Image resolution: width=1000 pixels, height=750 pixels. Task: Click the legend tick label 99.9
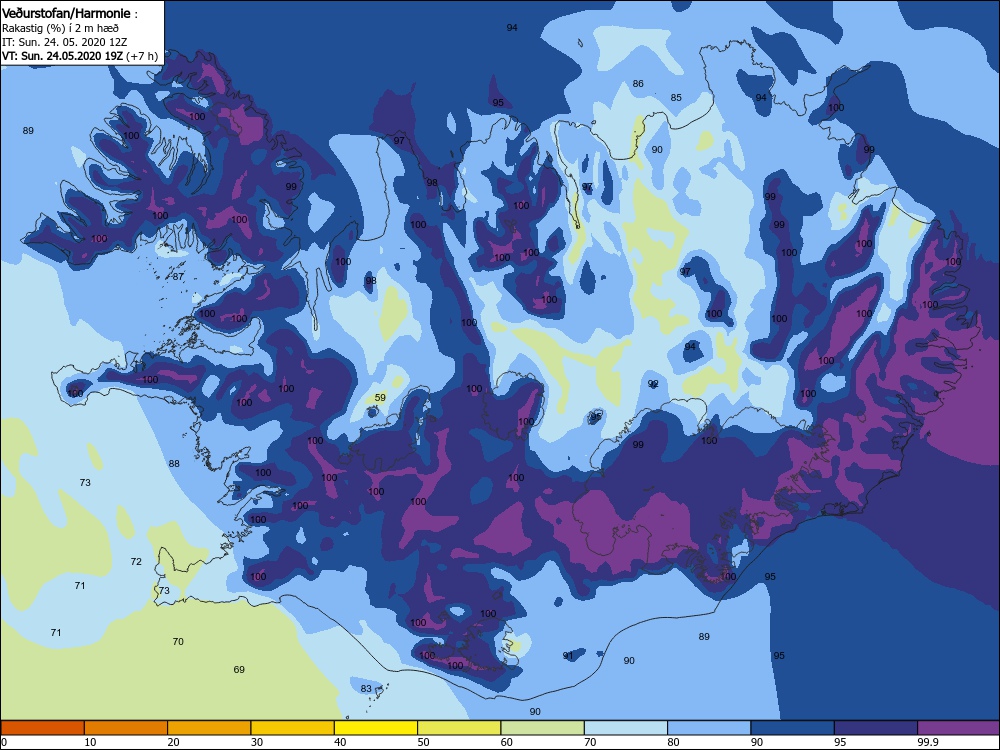pos(926,742)
